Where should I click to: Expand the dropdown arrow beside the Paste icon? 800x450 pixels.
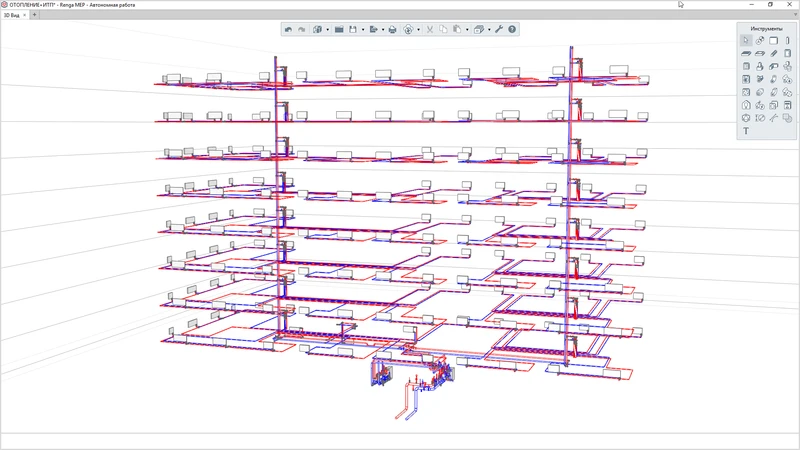point(467,30)
